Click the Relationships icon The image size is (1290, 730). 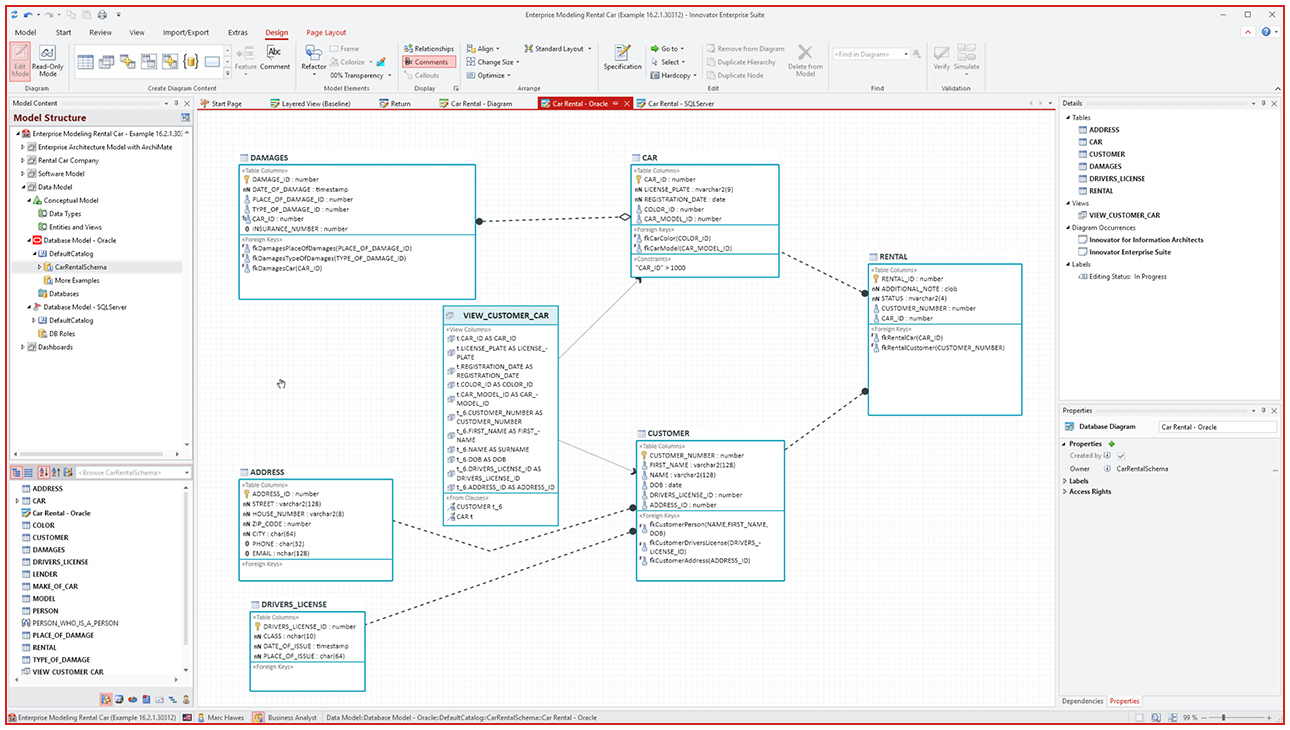point(432,48)
